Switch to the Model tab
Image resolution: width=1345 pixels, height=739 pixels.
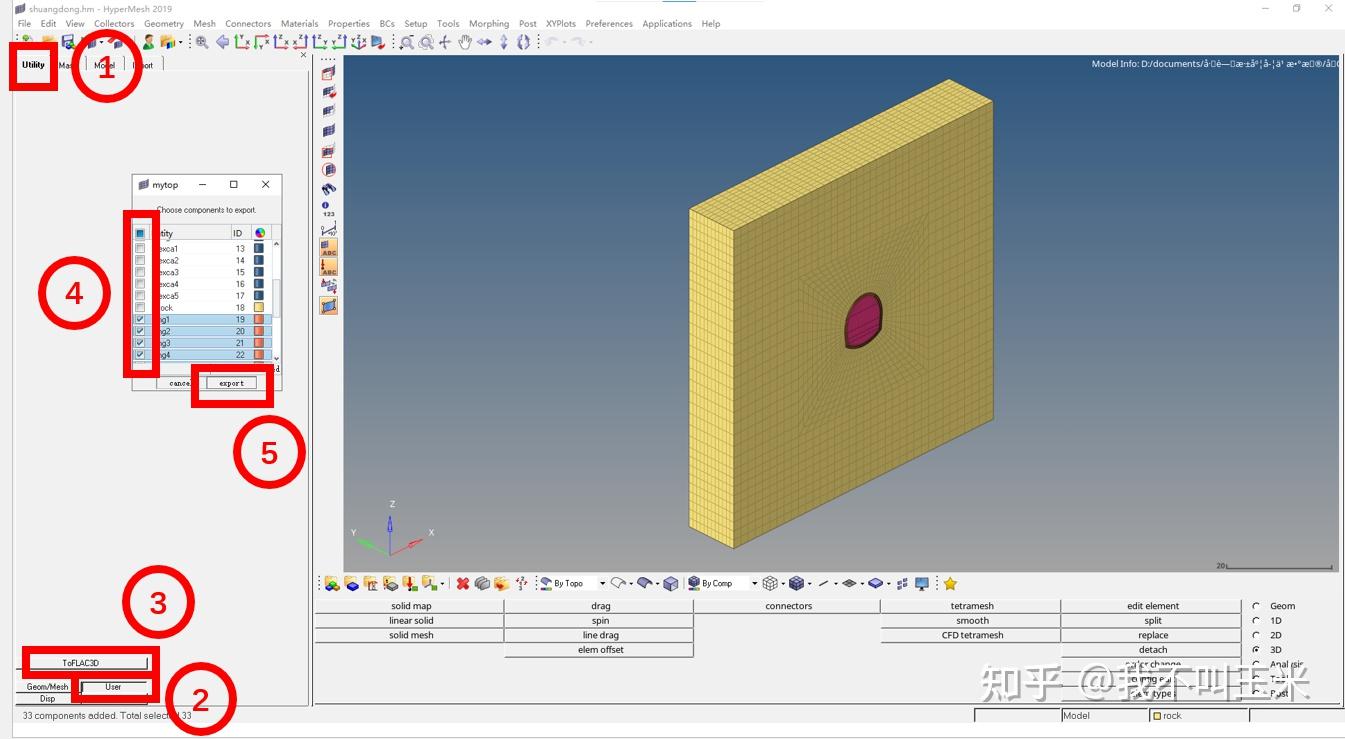click(103, 63)
